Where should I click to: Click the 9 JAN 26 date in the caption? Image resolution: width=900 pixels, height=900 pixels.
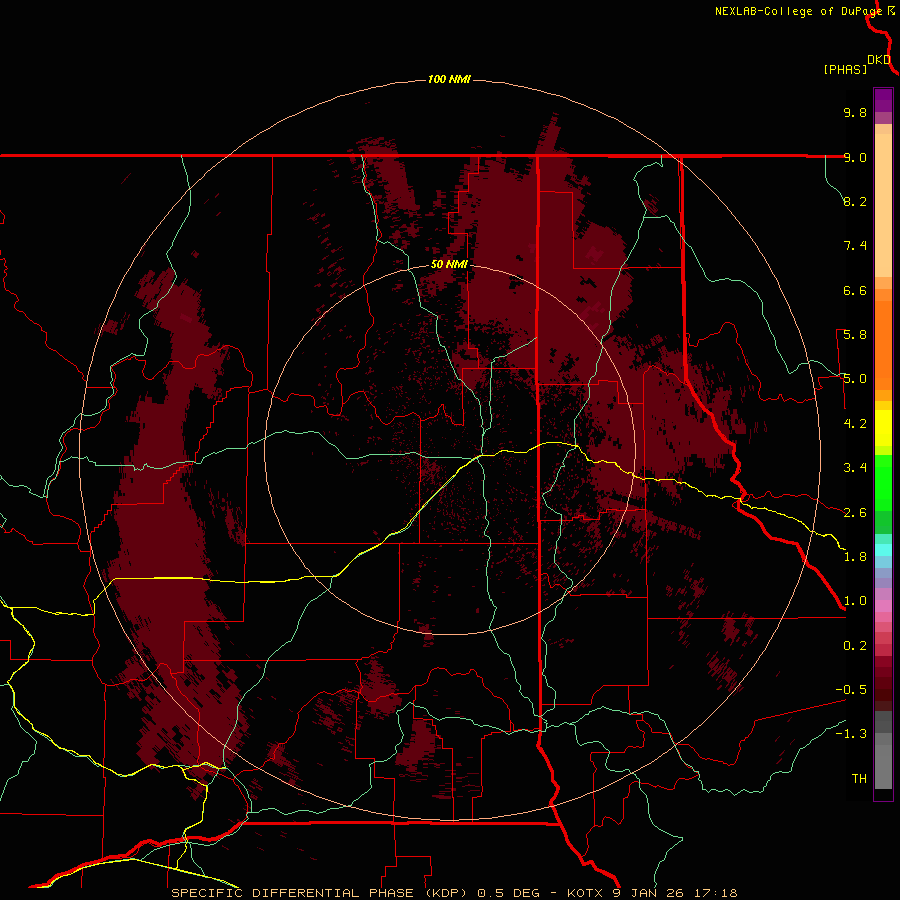tap(649, 893)
